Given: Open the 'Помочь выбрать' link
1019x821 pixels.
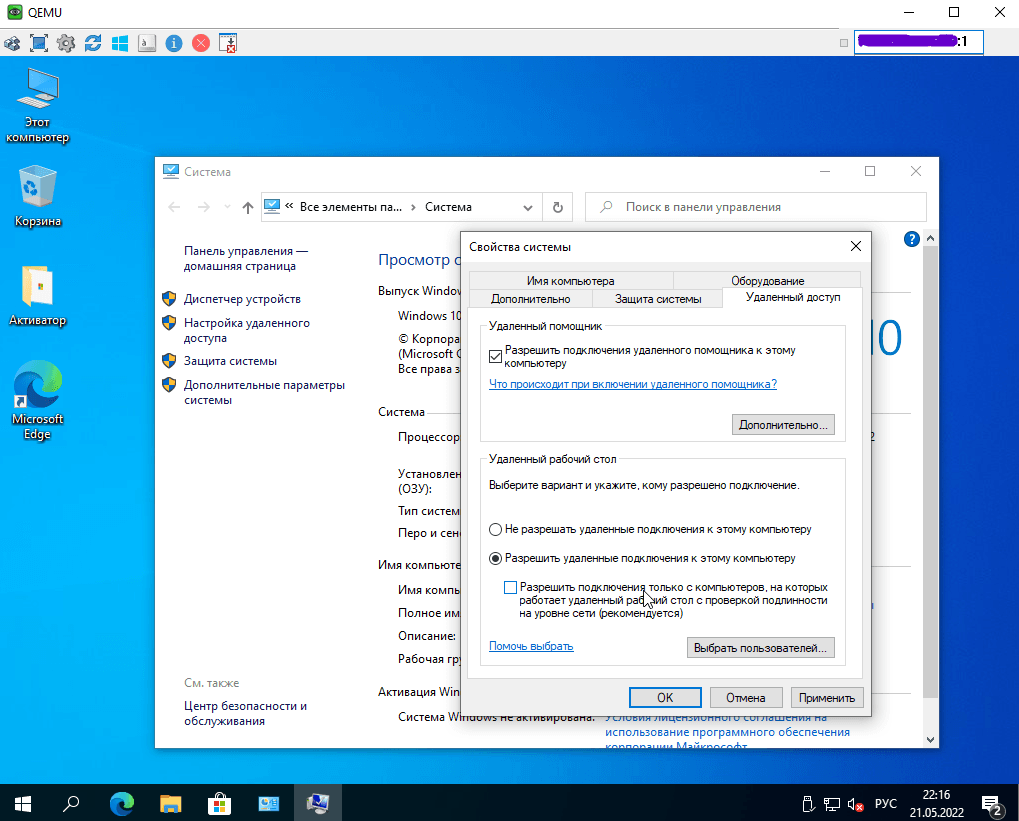Looking at the screenshot, I should [531, 646].
